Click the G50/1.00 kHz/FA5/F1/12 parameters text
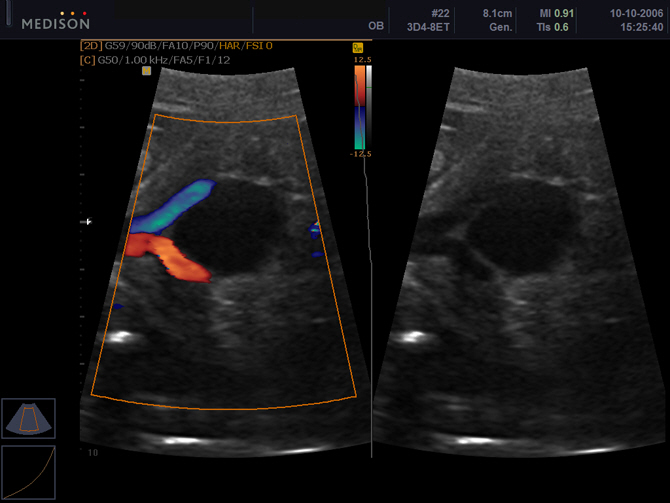 click(x=164, y=60)
